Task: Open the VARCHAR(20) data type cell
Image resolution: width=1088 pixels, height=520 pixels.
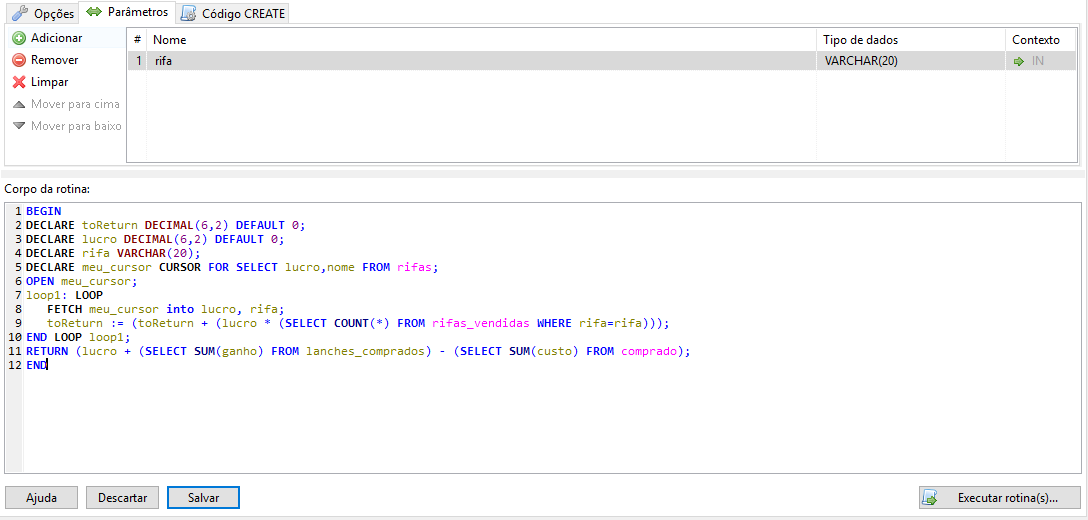Action: (x=911, y=61)
